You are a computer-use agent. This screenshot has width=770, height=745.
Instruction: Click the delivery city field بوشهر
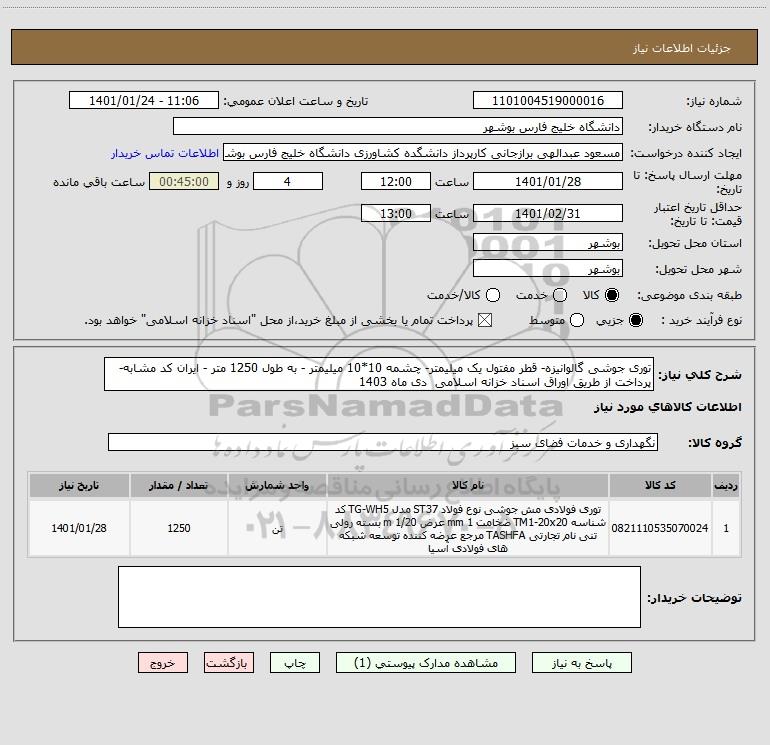pyautogui.click(x=548, y=269)
